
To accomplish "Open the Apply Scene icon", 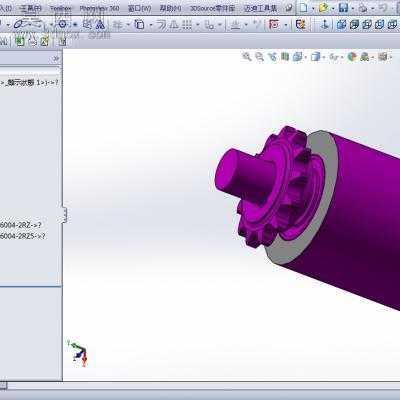I will click(x=365, y=57).
